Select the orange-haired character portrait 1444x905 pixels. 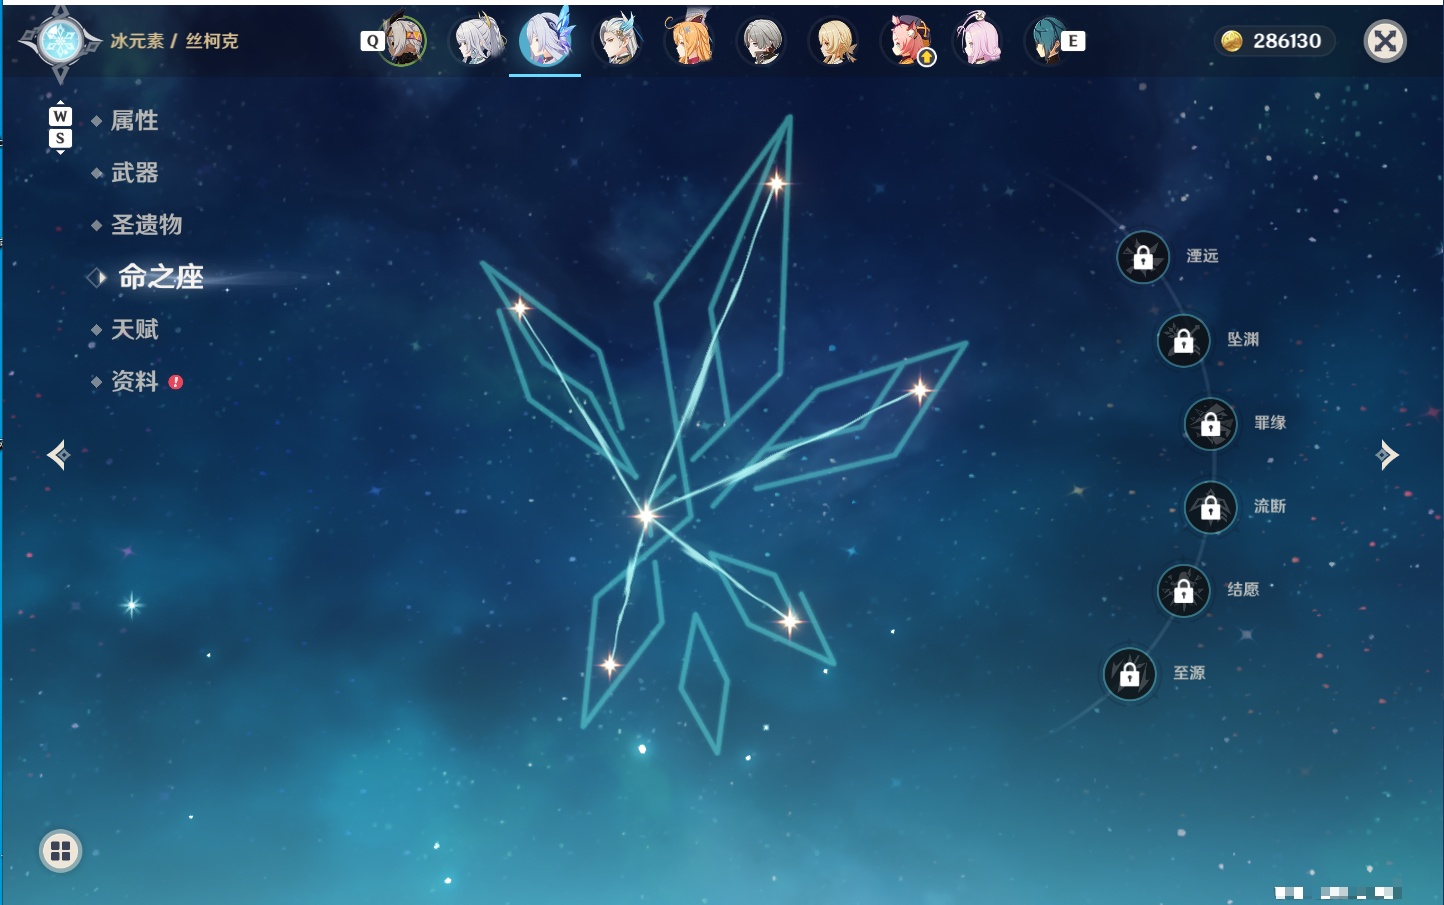coord(690,40)
